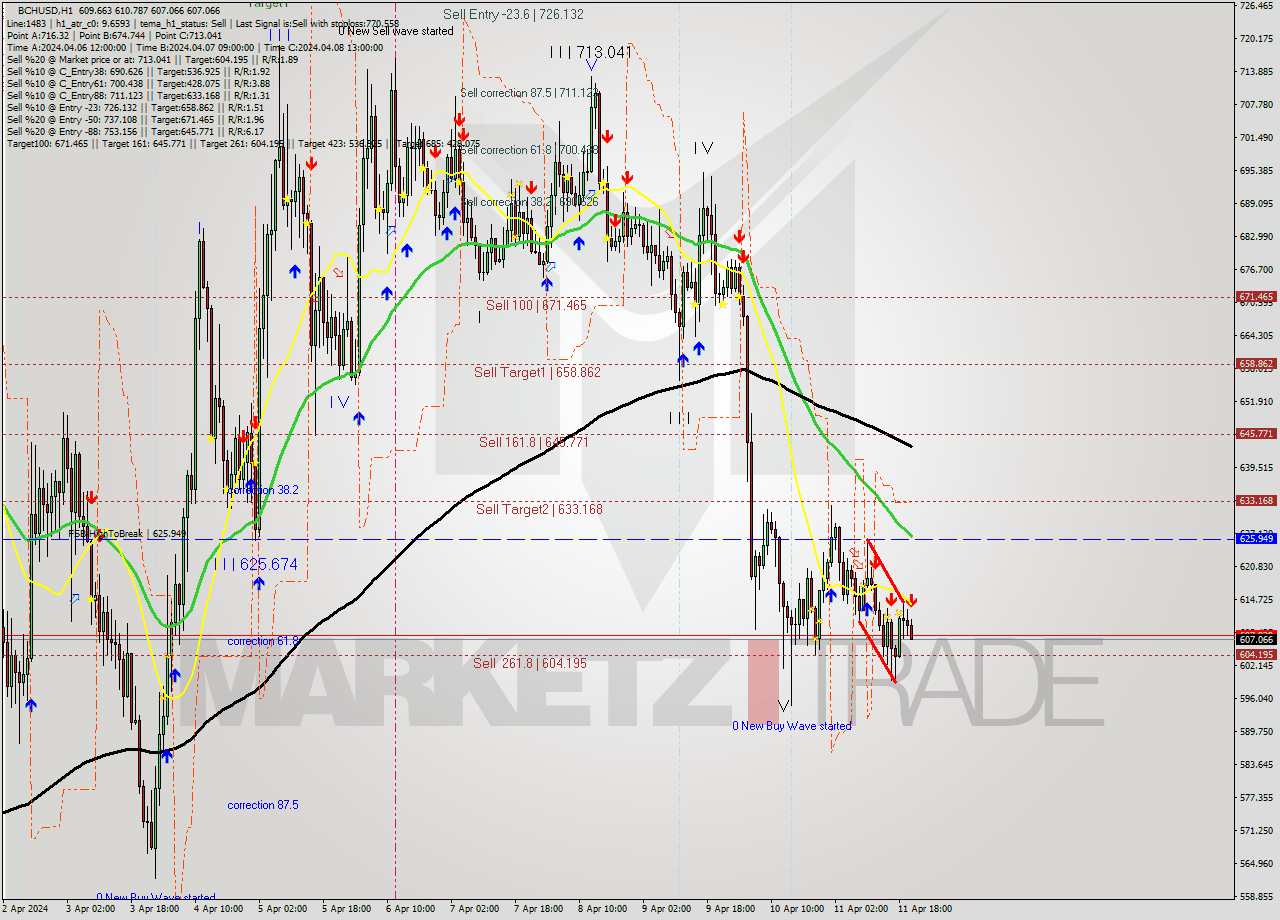
Task: Click the 'C_Entry61: 700.438' line
Action: click(138, 83)
